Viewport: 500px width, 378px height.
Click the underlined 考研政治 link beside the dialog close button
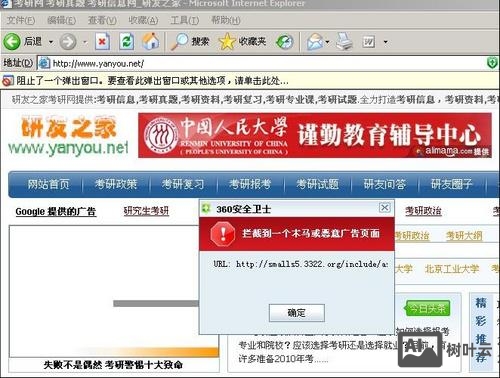[423, 211]
